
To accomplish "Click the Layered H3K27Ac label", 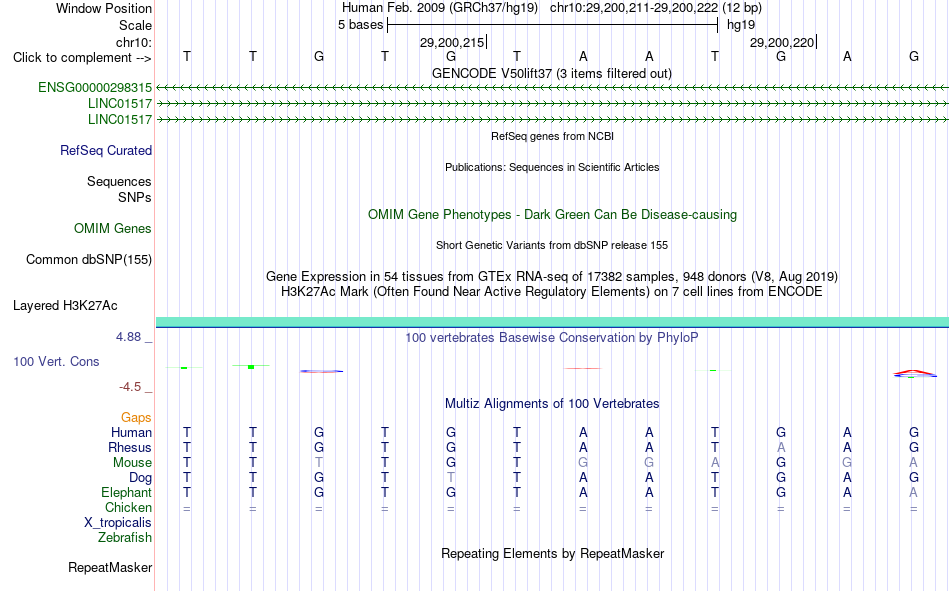I will (65, 306).
